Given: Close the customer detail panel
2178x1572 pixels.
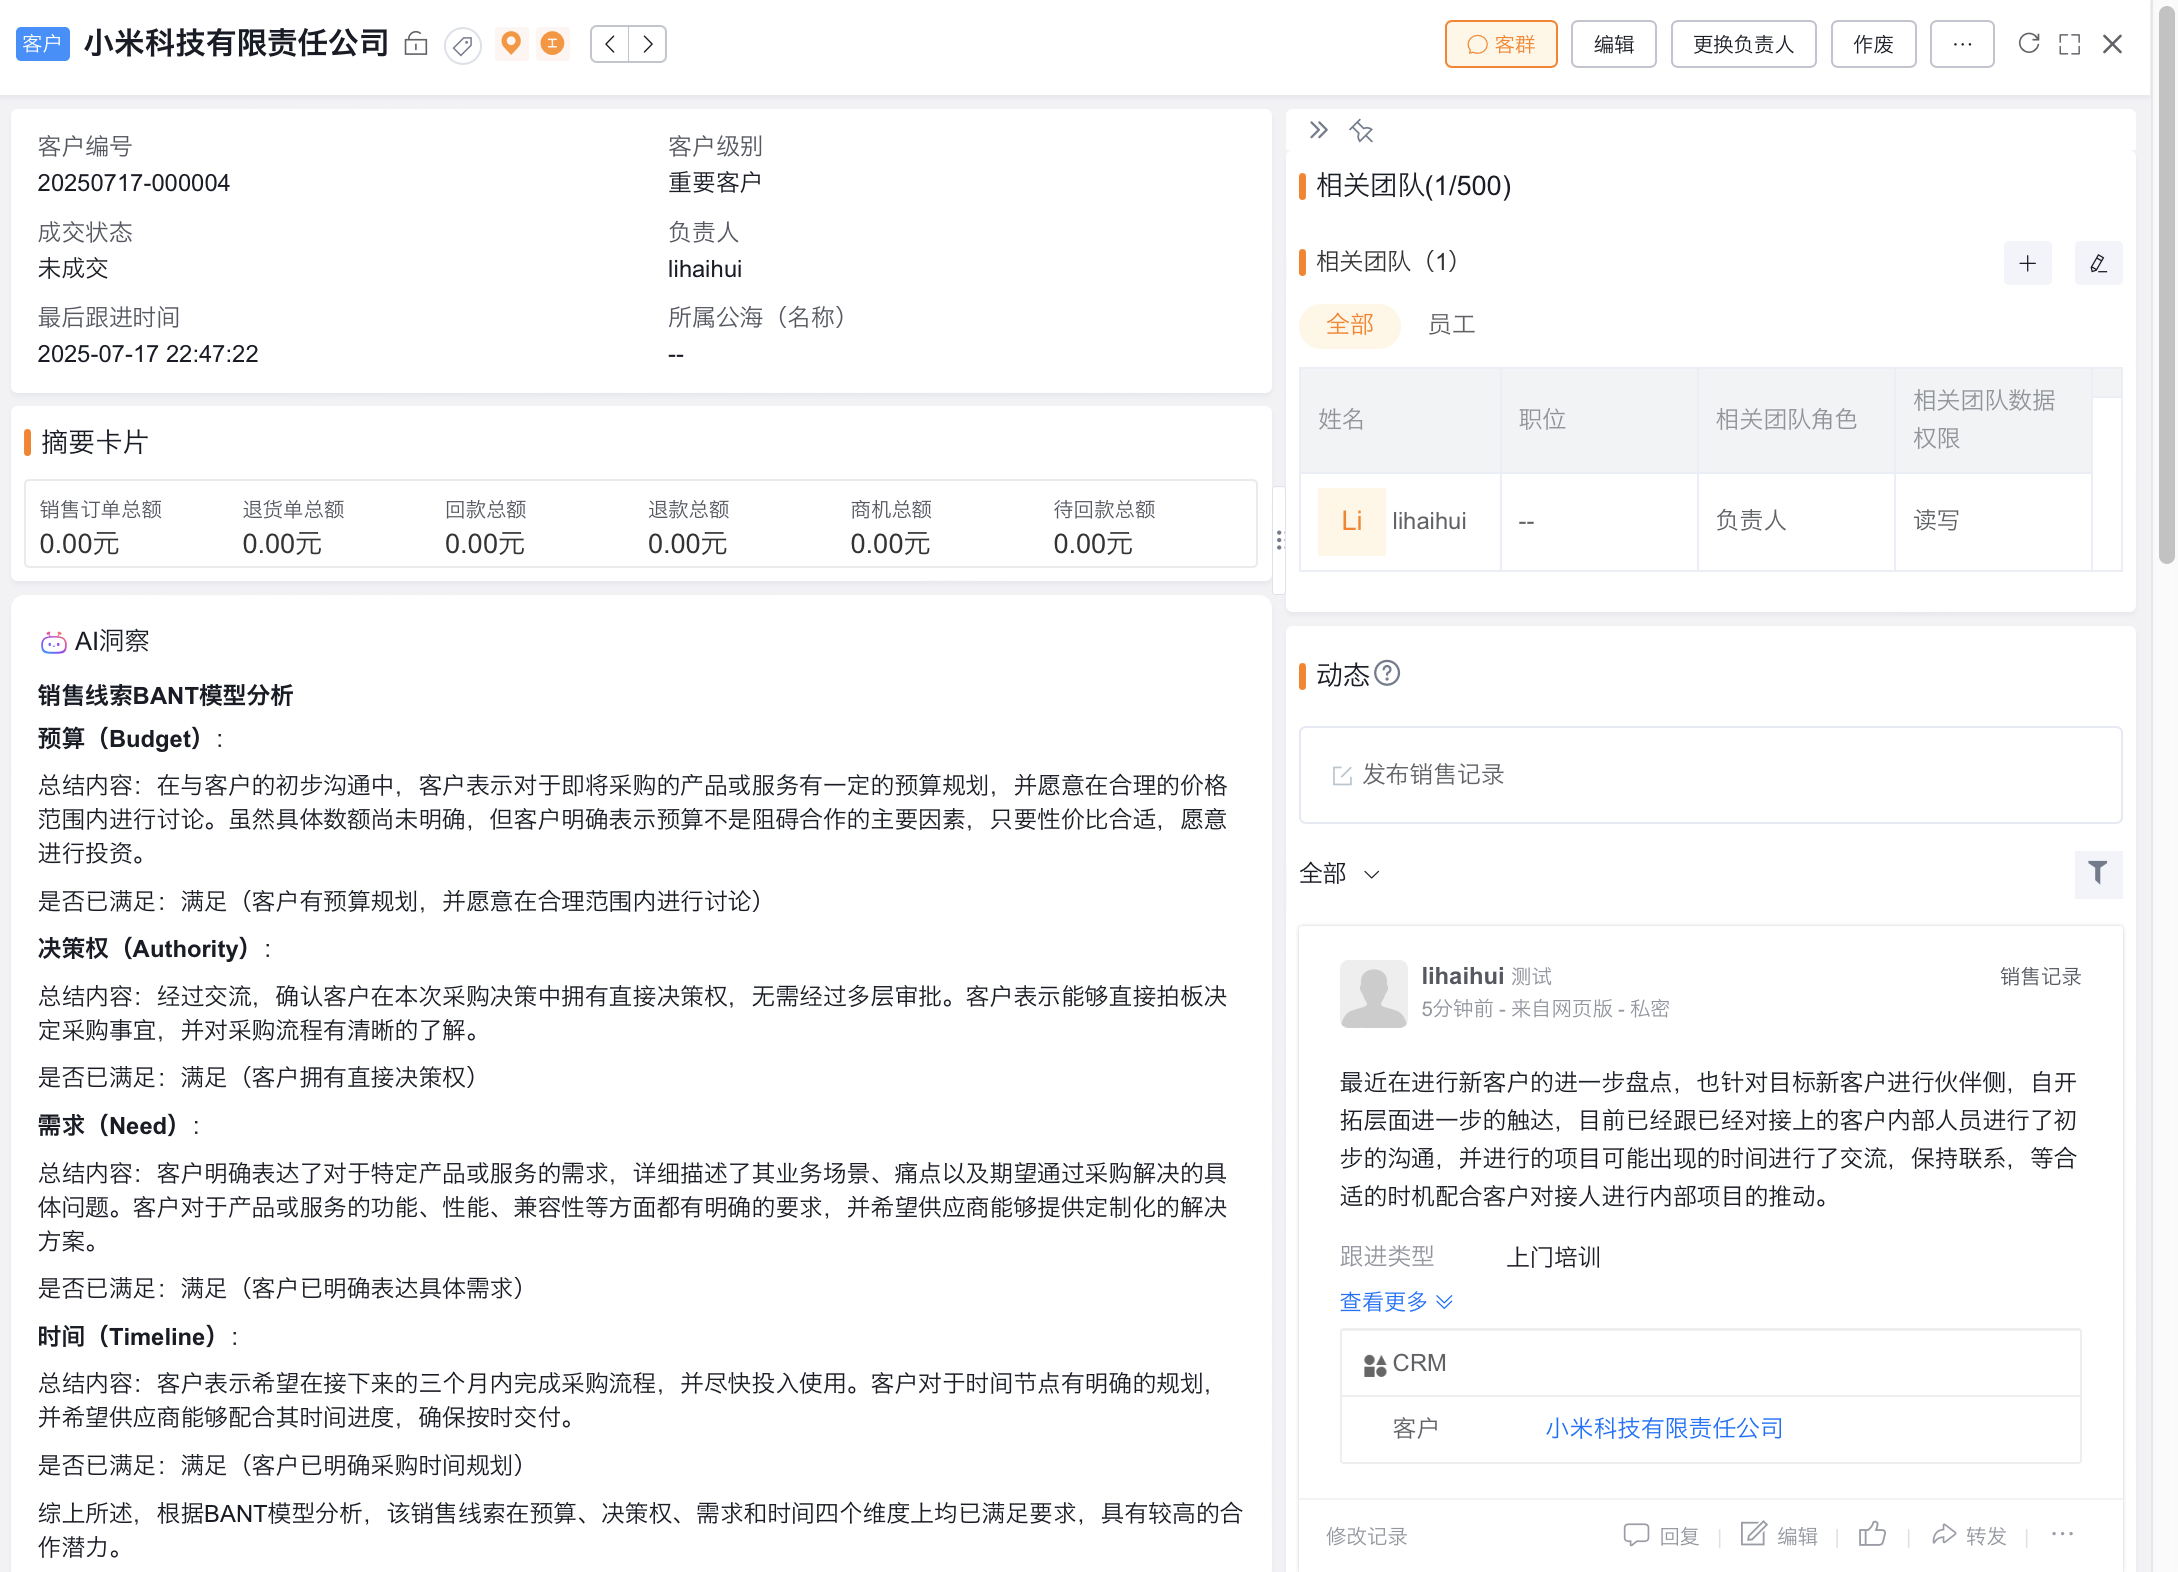Looking at the screenshot, I should pyautogui.click(x=2113, y=44).
